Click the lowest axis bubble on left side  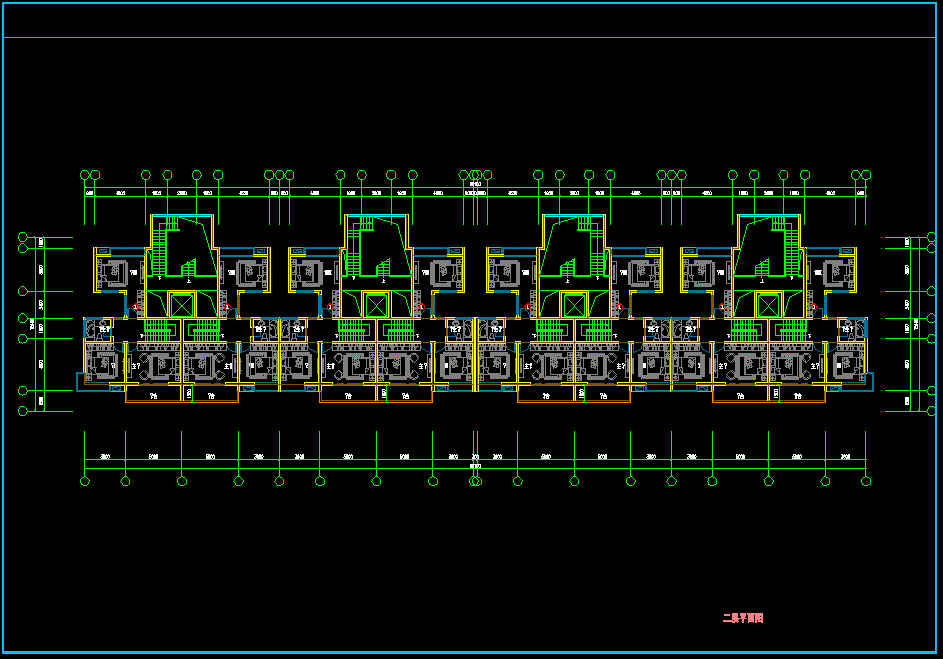point(23,410)
